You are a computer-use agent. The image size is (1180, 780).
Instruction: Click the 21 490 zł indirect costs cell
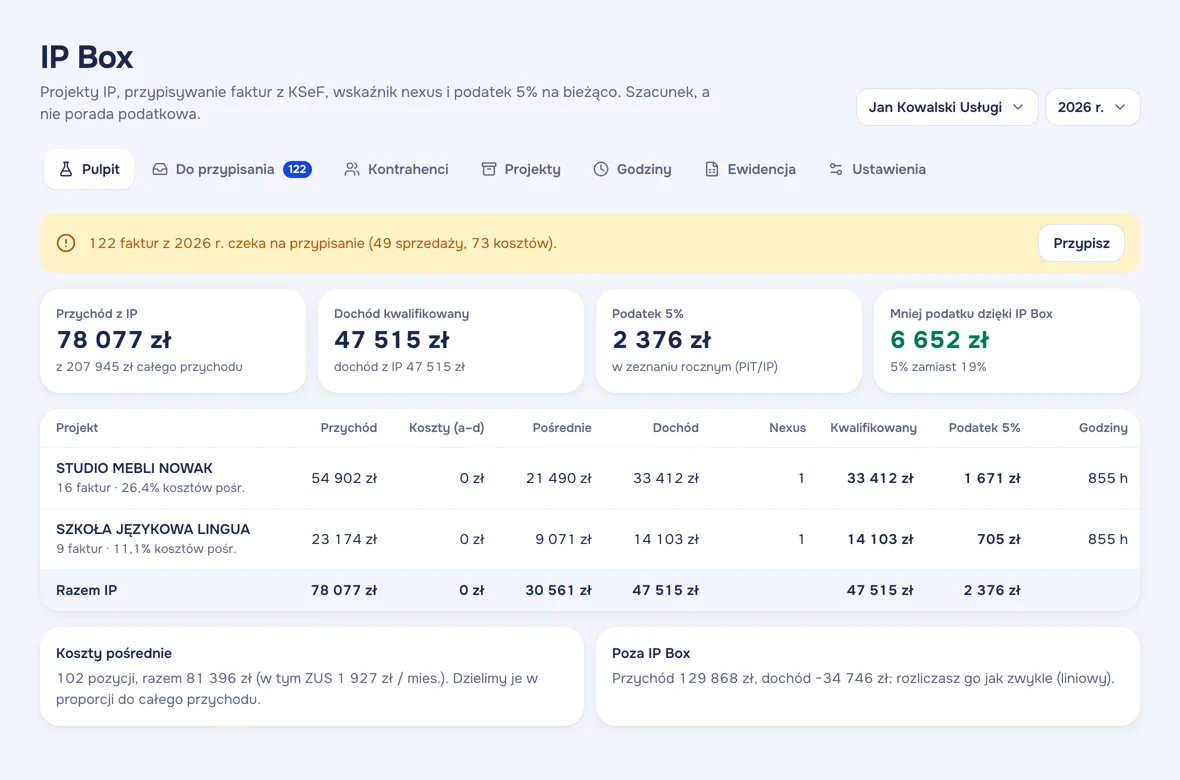pyautogui.click(x=558, y=478)
